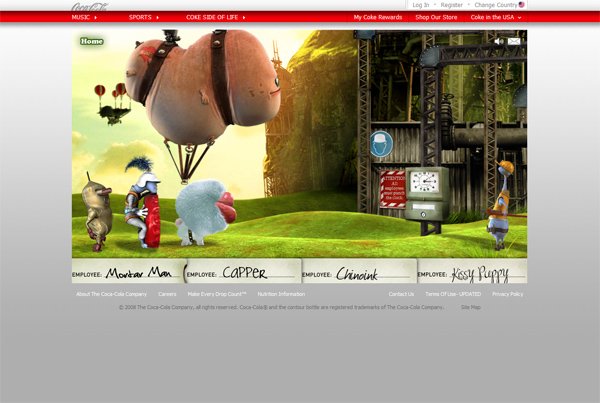Open My Coke Rewards
Image resolution: width=600 pixels, height=403 pixels.
click(378, 17)
